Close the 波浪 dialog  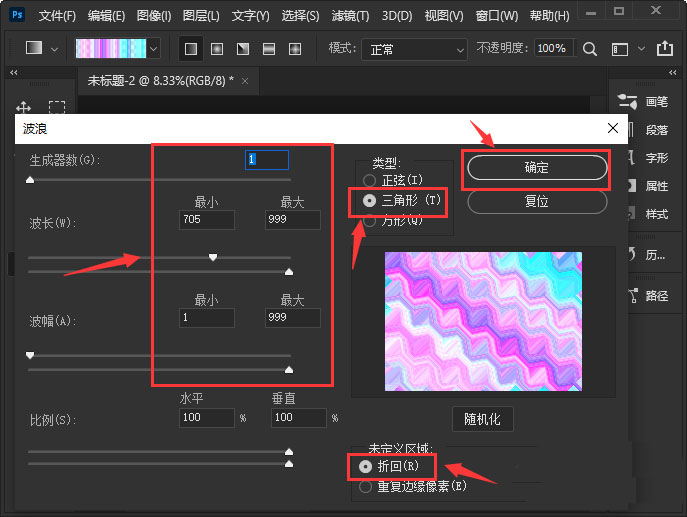(x=613, y=128)
